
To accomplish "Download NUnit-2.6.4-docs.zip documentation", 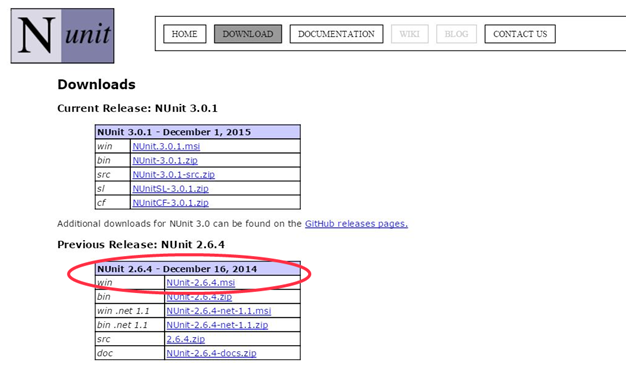I will pyautogui.click(x=211, y=353).
